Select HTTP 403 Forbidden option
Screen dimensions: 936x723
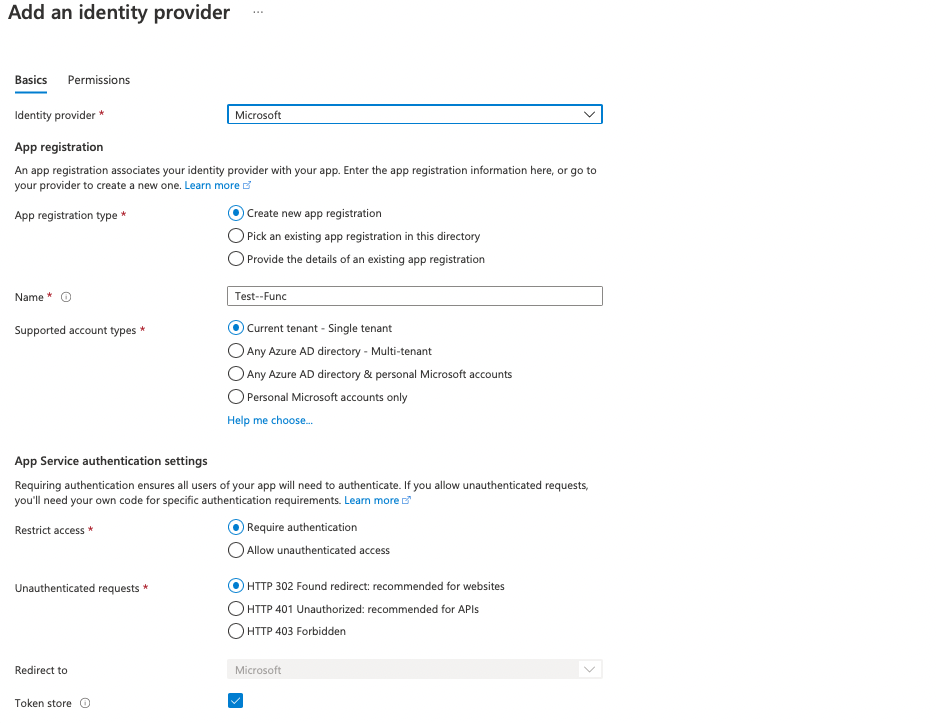(x=235, y=630)
